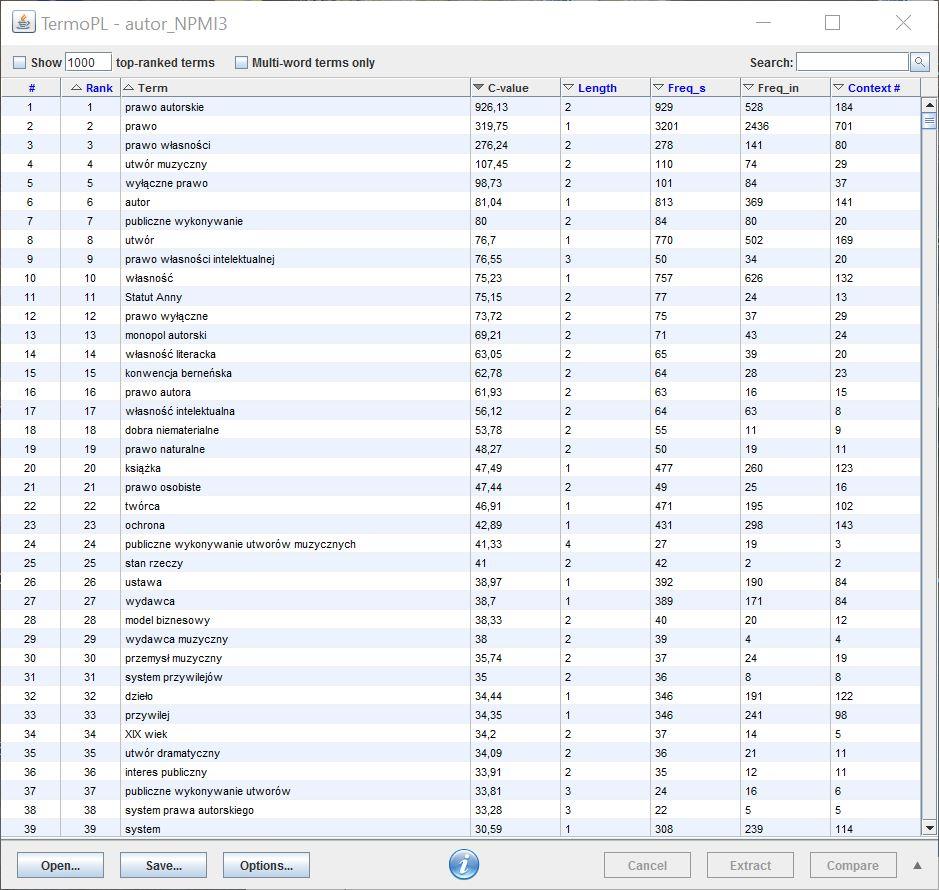Sort by the C-value column header
The image size is (939, 890).
(x=516, y=88)
